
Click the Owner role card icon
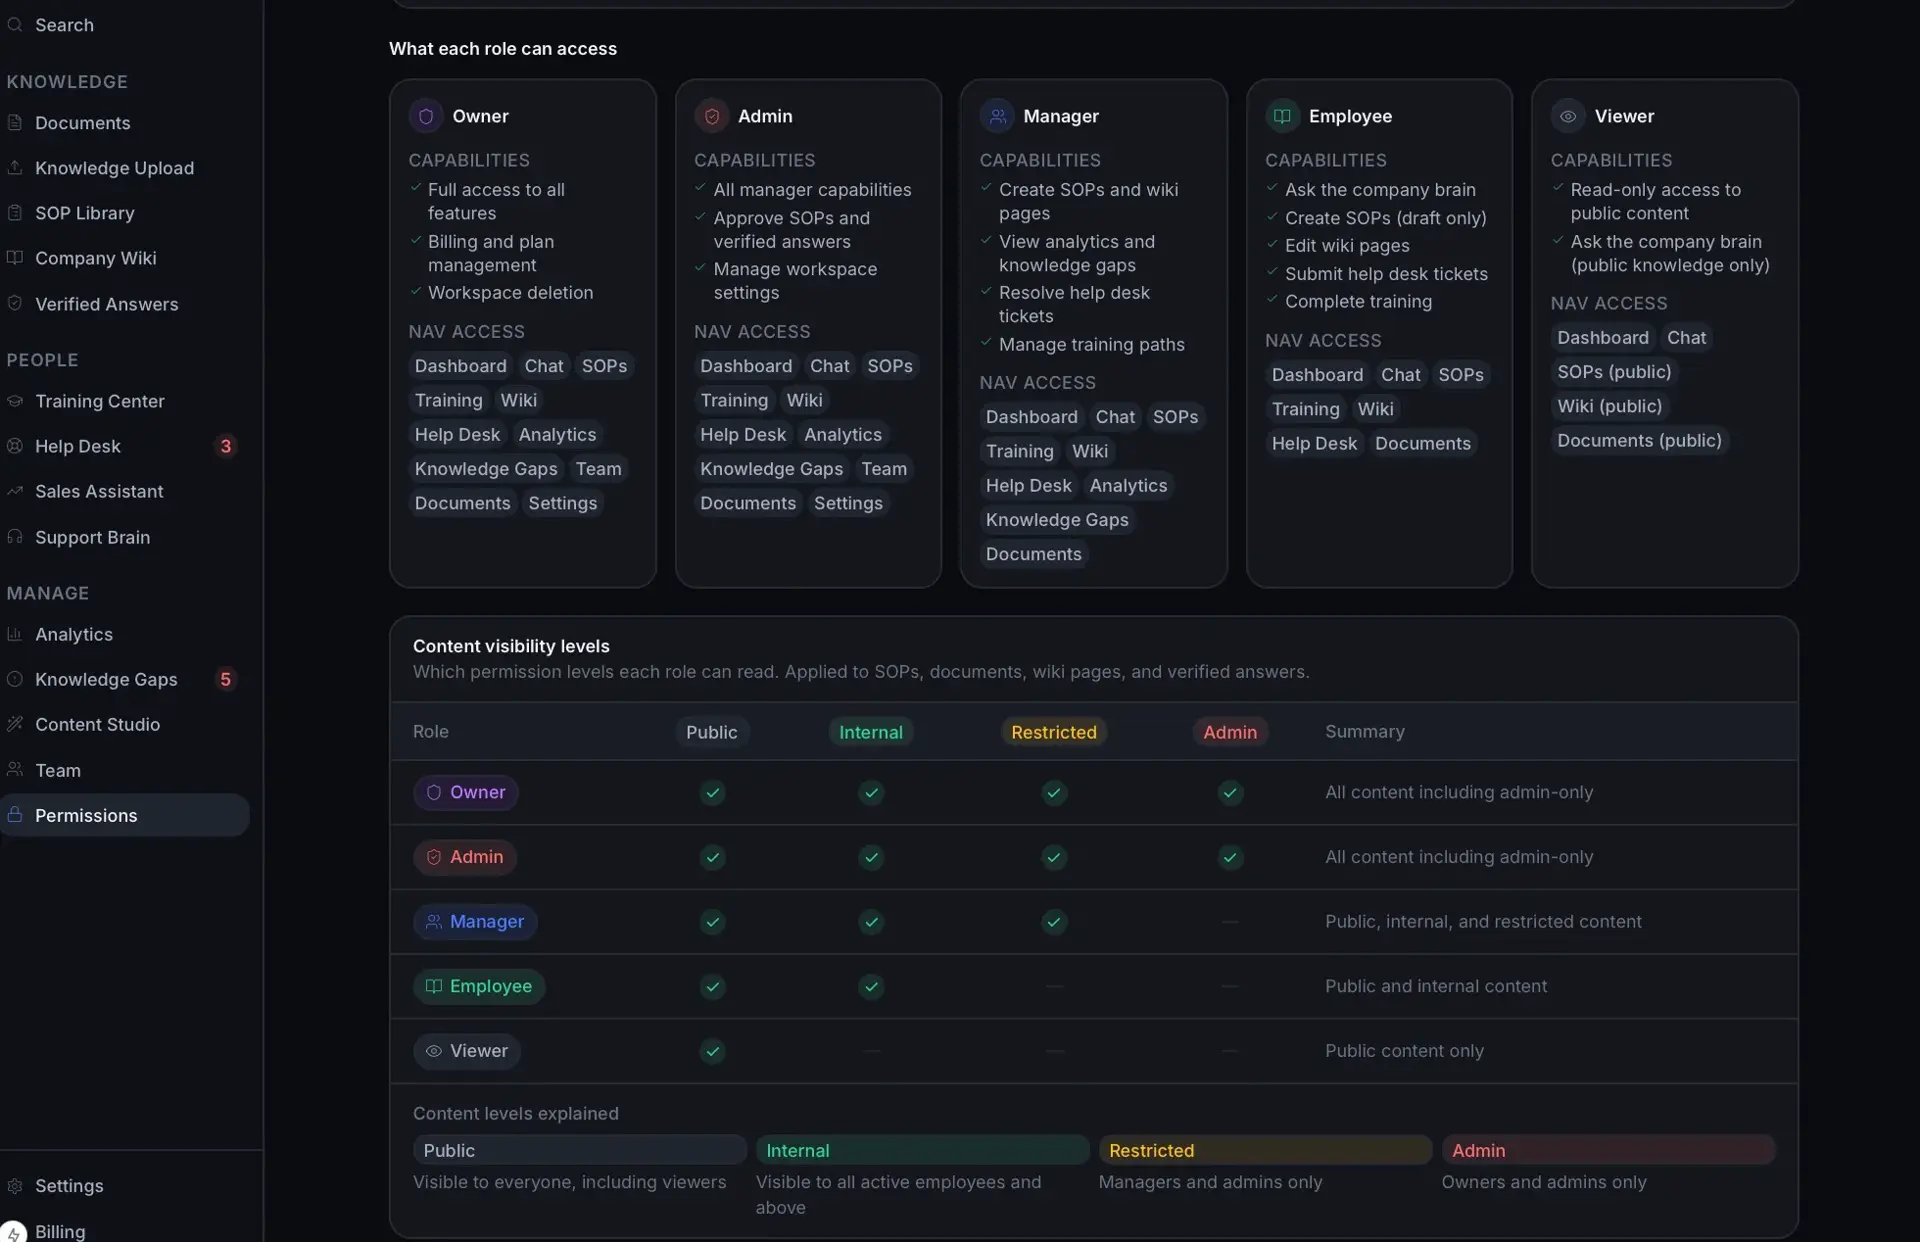point(426,116)
